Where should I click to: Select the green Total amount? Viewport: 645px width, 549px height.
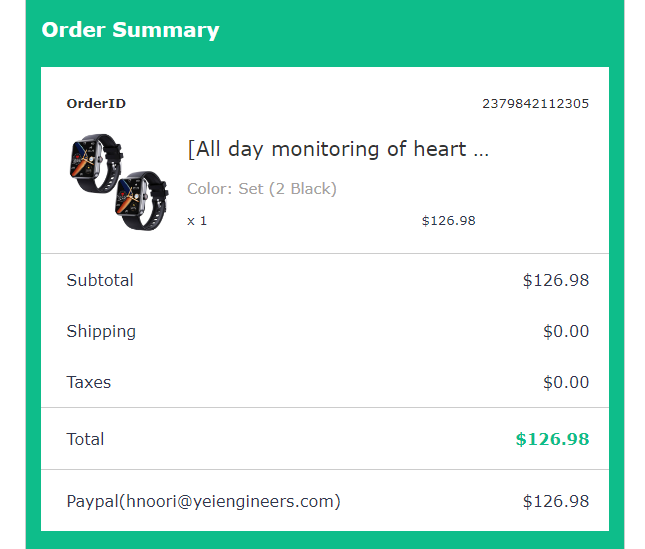(552, 439)
